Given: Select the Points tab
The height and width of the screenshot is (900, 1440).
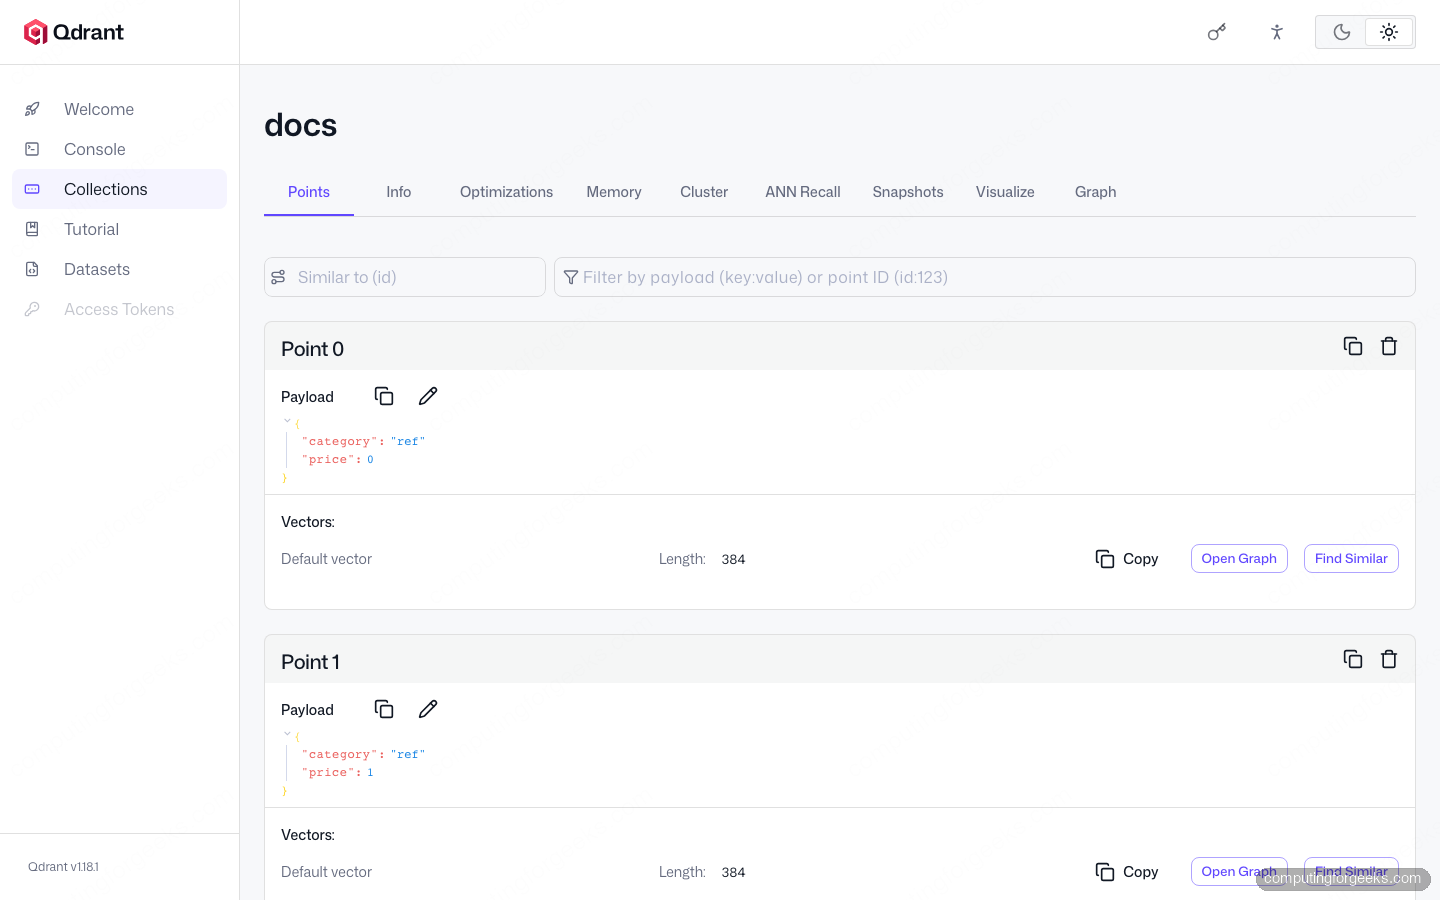Looking at the screenshot, I should click(x=309, y=192).
